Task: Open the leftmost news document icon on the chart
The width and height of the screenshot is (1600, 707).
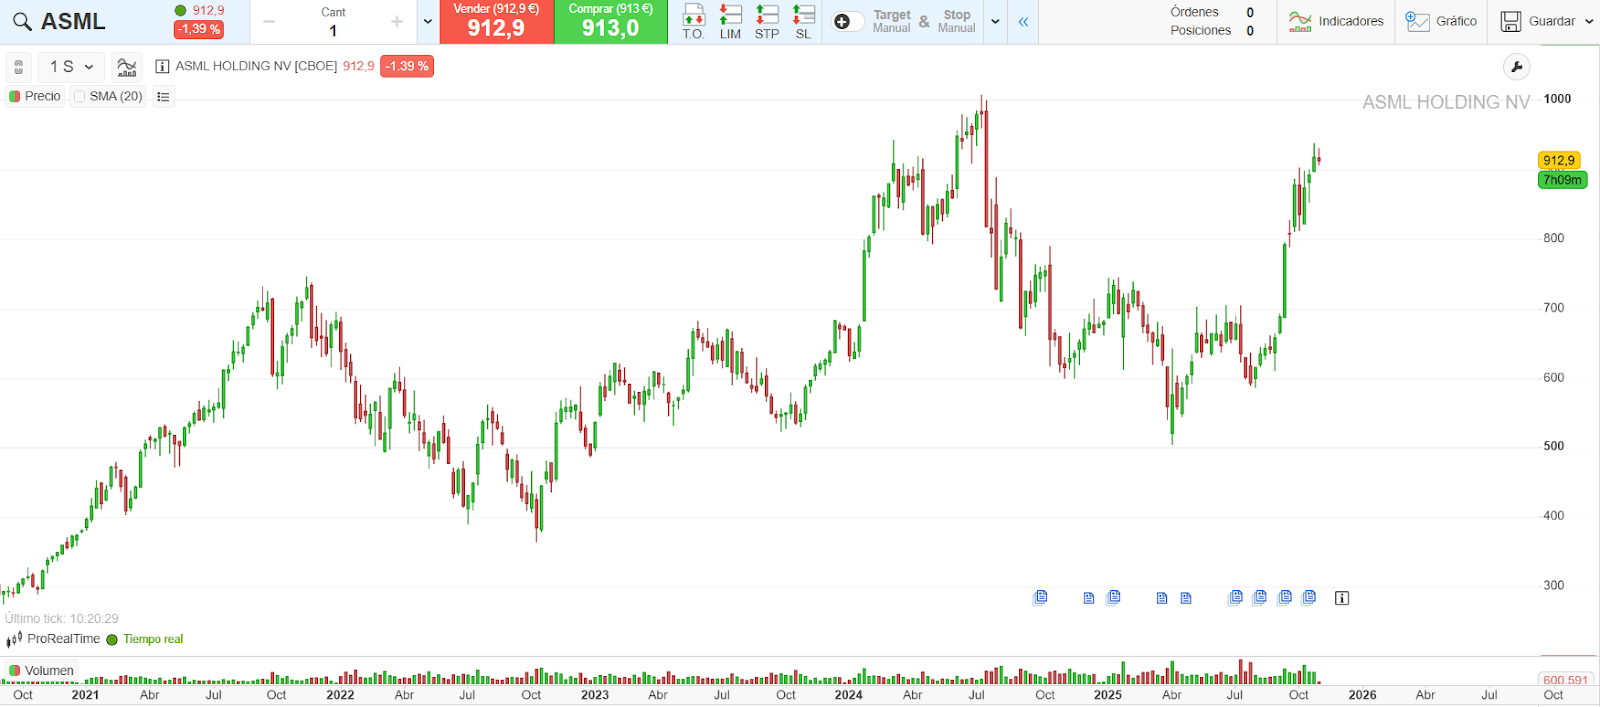Action: coord(1040,597)
